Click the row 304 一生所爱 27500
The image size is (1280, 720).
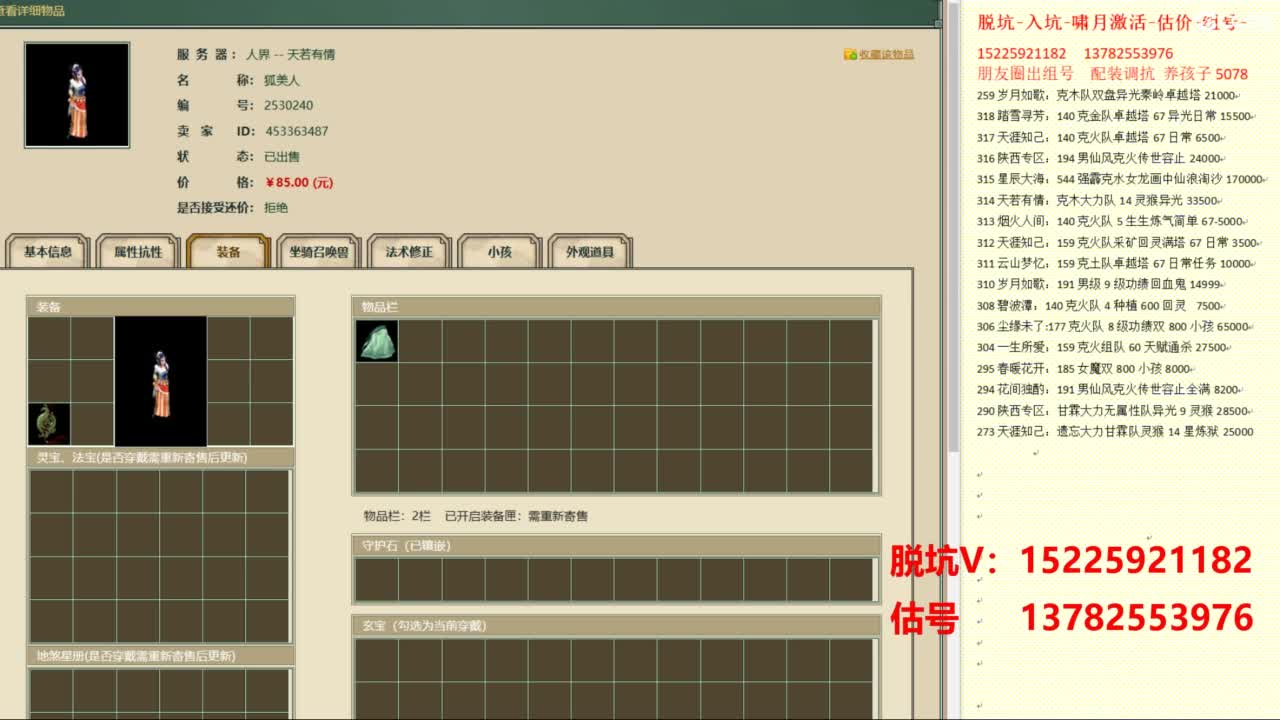[1103, 348]
